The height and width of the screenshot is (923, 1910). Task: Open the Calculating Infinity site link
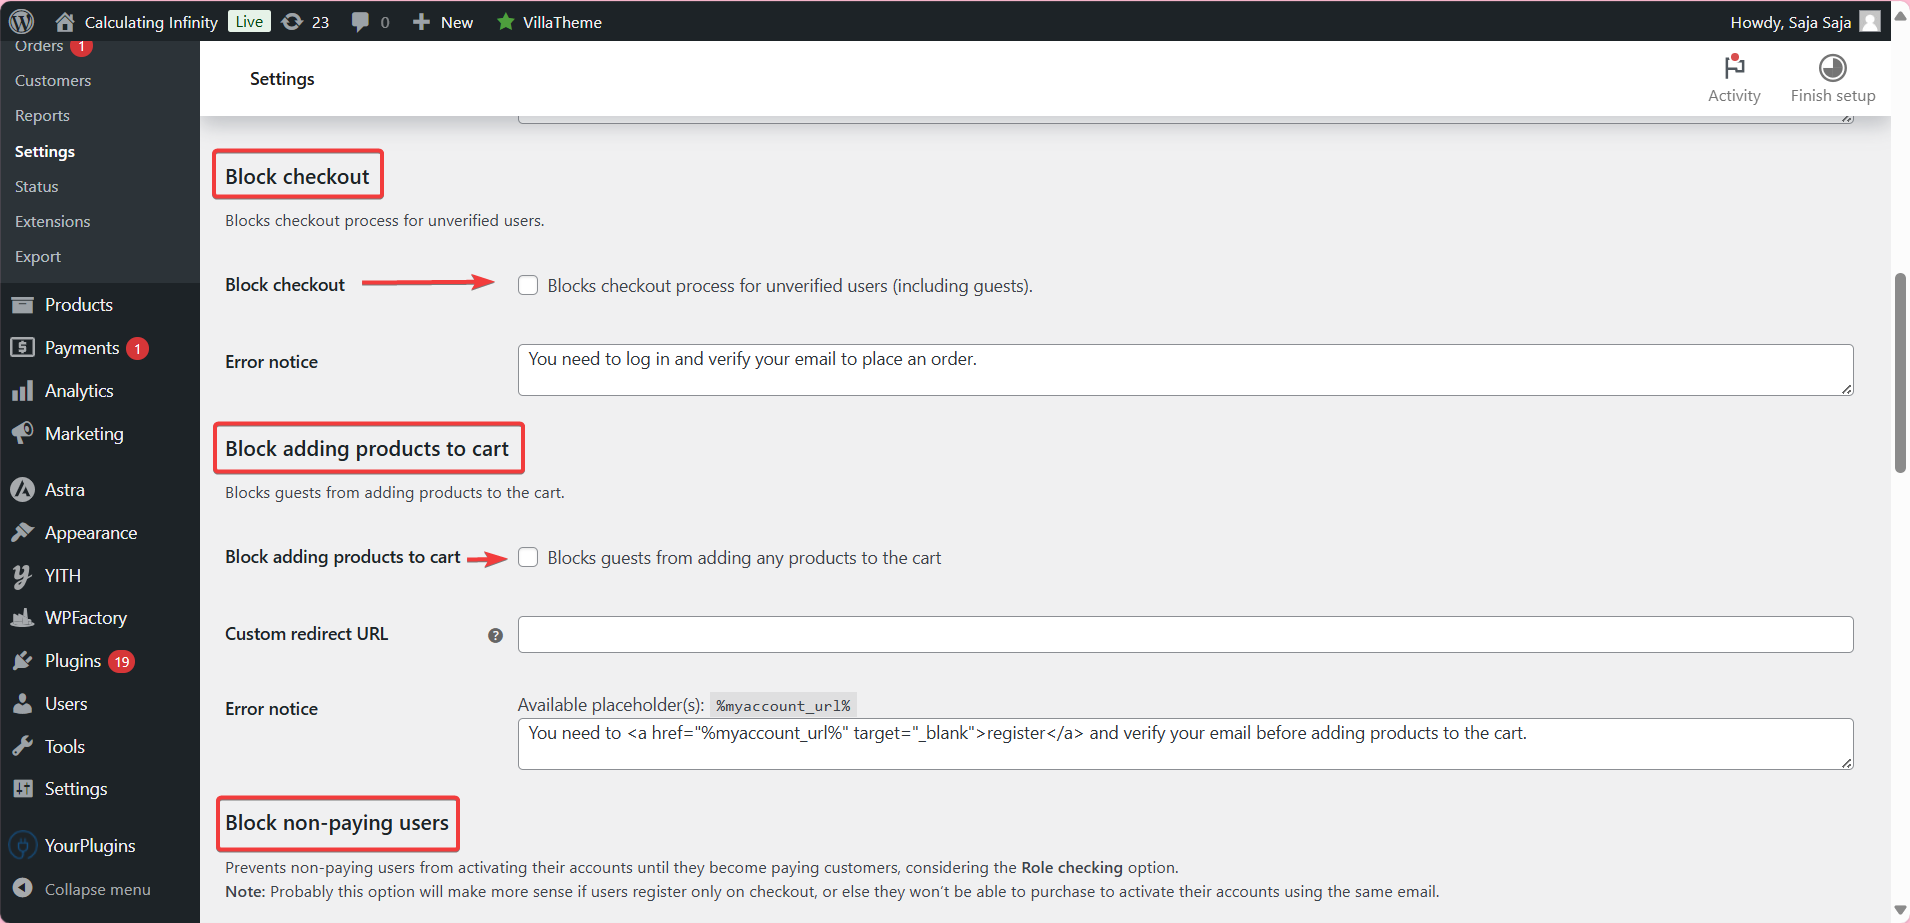point(151,21)
